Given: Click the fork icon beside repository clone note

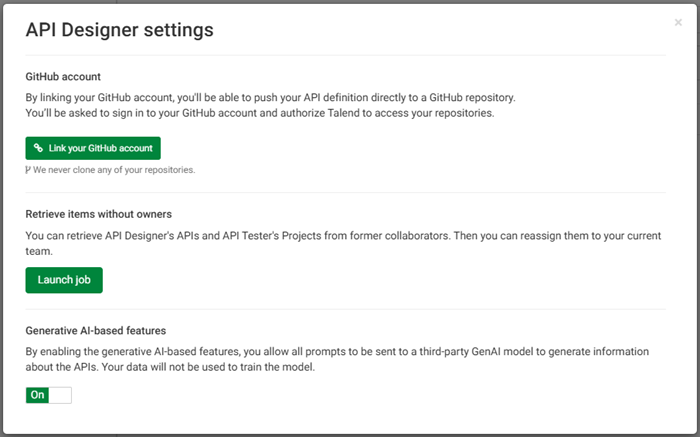Looking at the screenshot, I should click(x=28, y=170).
